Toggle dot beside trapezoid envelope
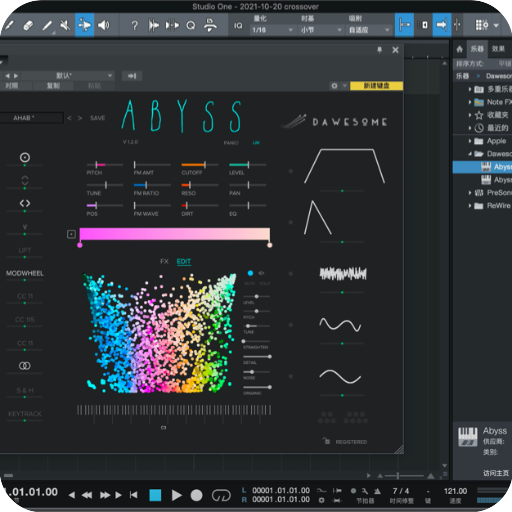This screenshot has width=512, height=512. [291, 171]
